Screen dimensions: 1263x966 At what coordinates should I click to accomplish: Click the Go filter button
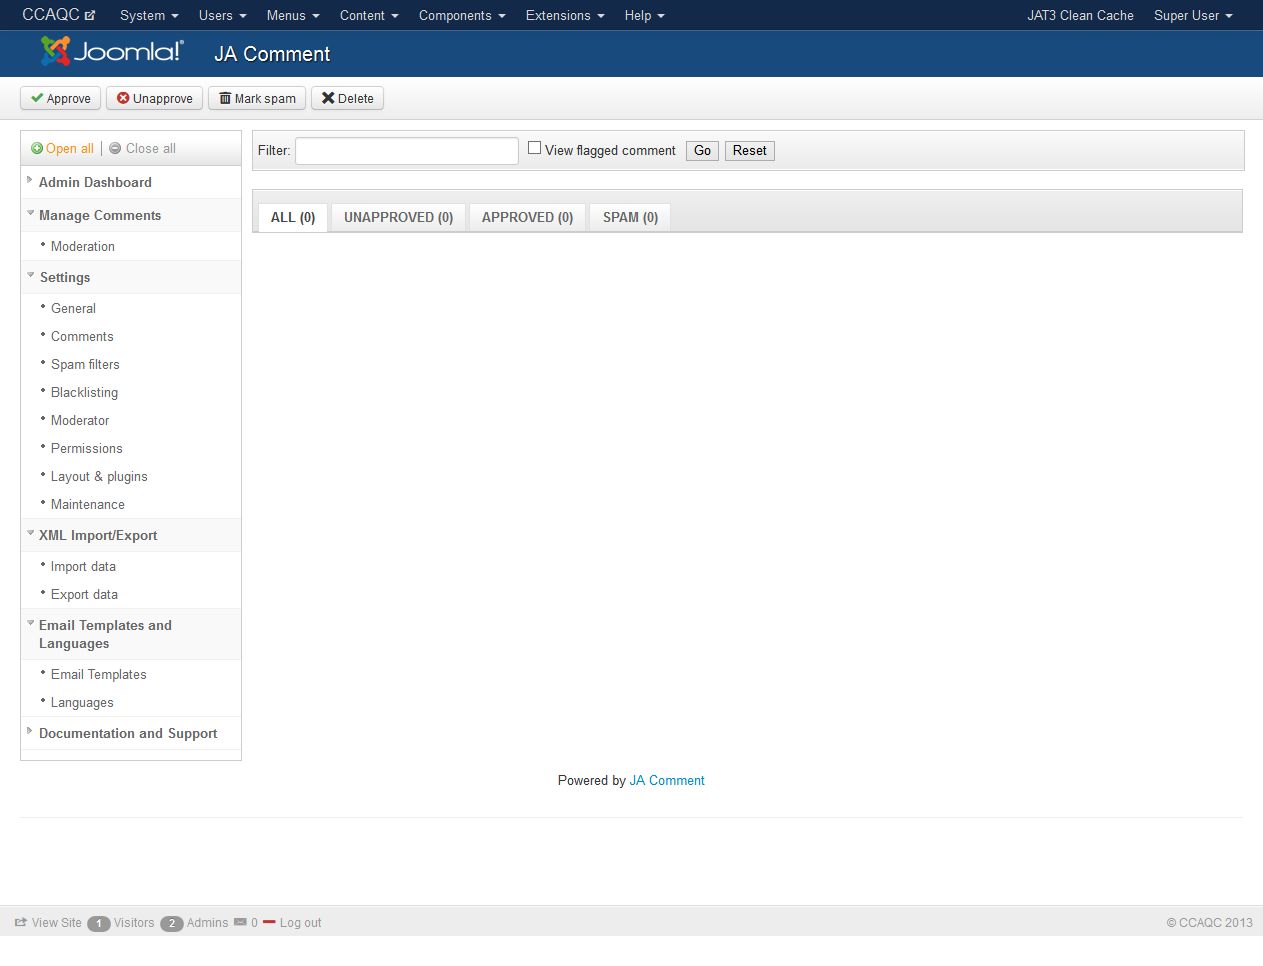(x=702, y=150)
